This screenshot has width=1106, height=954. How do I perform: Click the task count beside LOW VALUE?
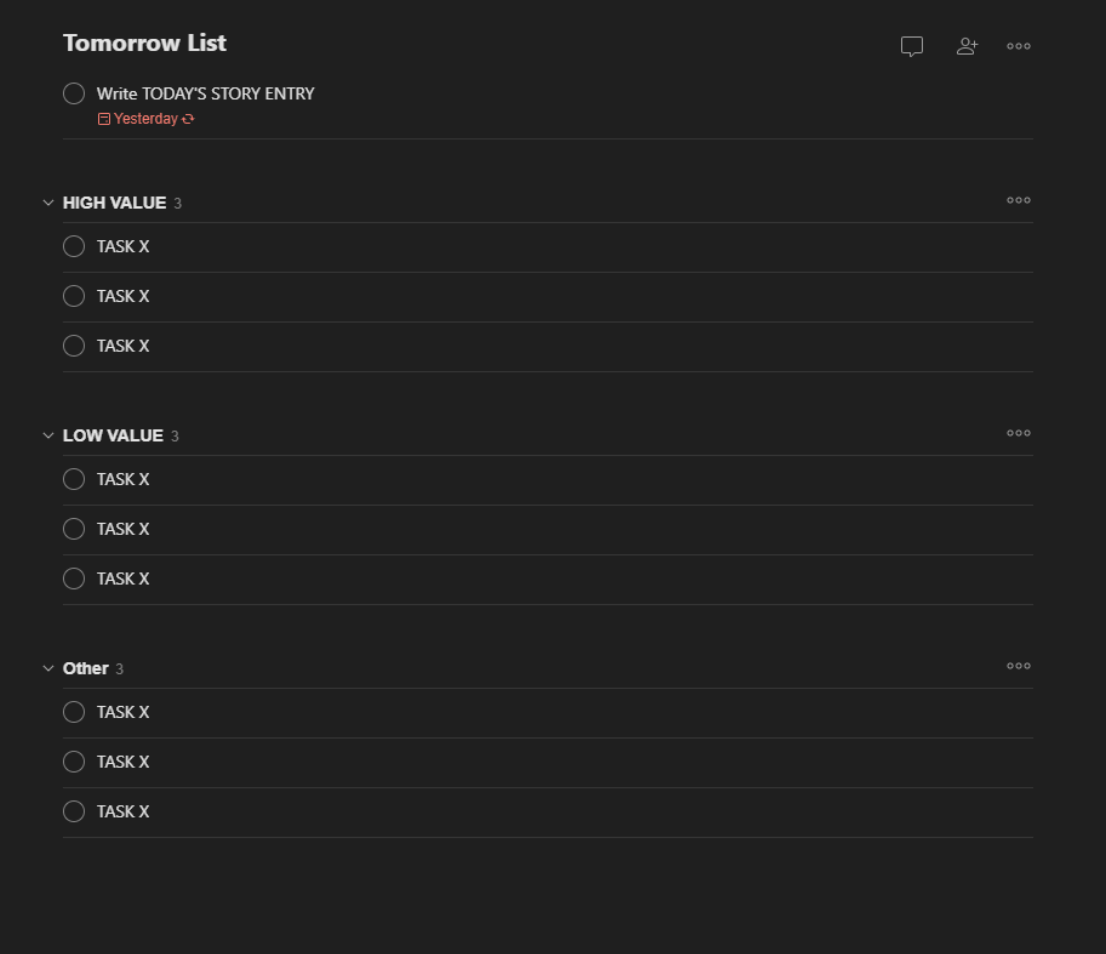point(175,436)
